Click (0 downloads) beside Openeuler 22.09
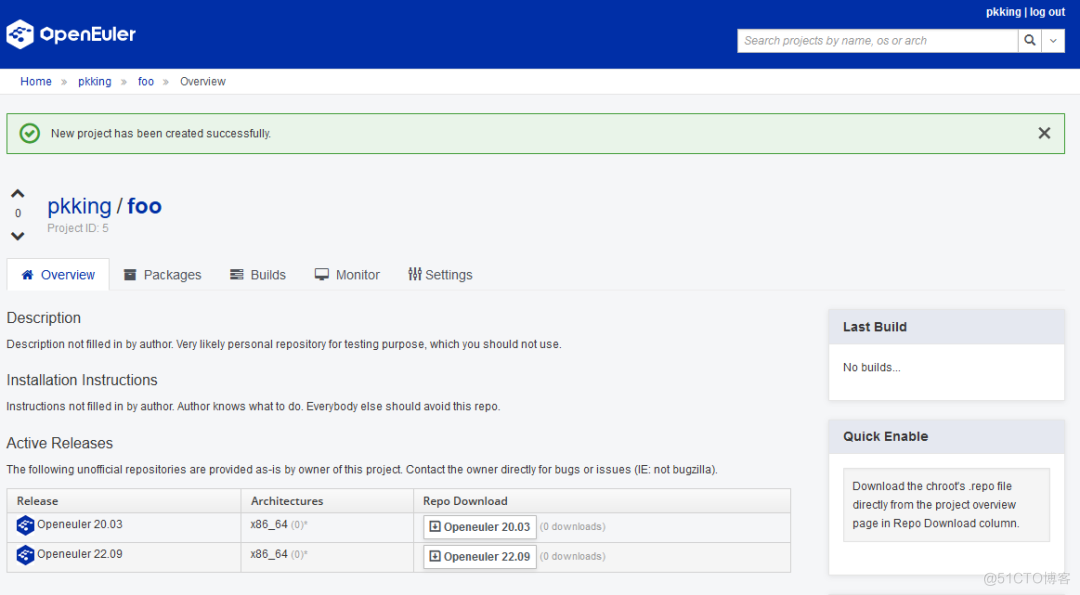1080x595 pixels. (572, 556)
